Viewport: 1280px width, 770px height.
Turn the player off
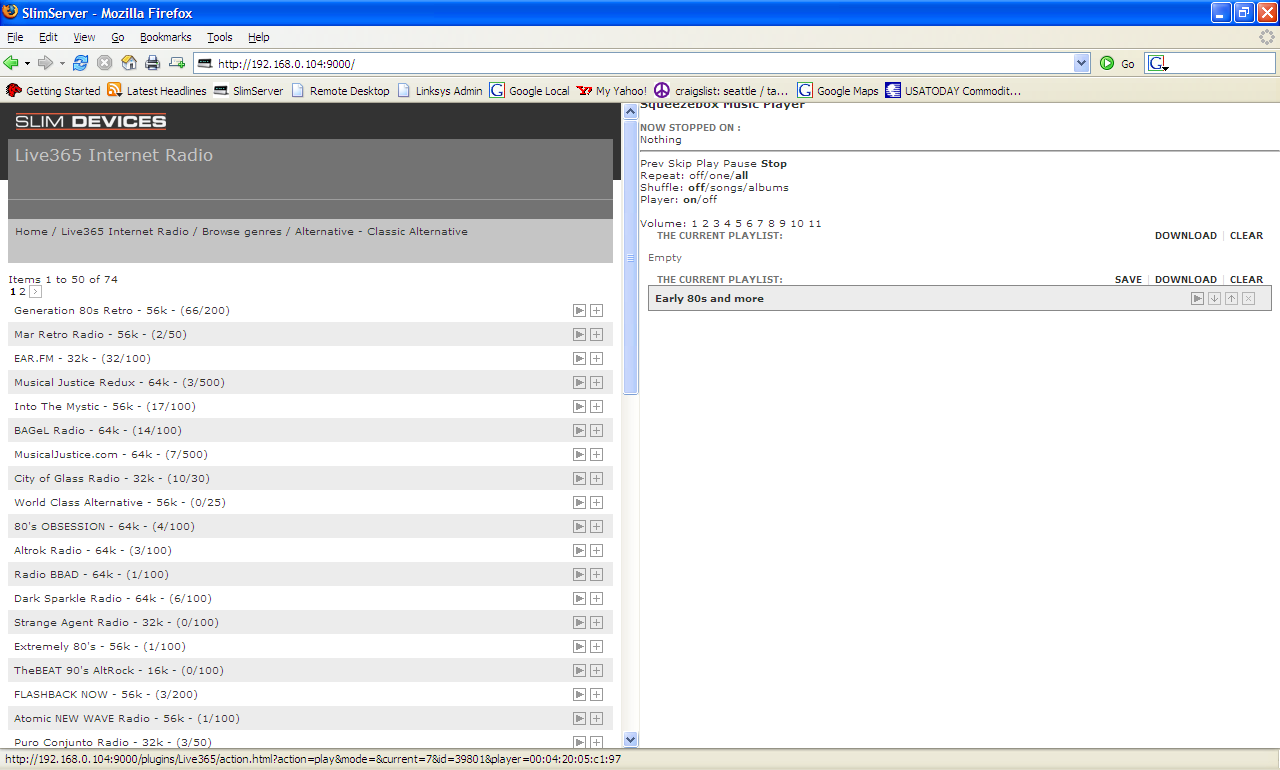(709, 200)
